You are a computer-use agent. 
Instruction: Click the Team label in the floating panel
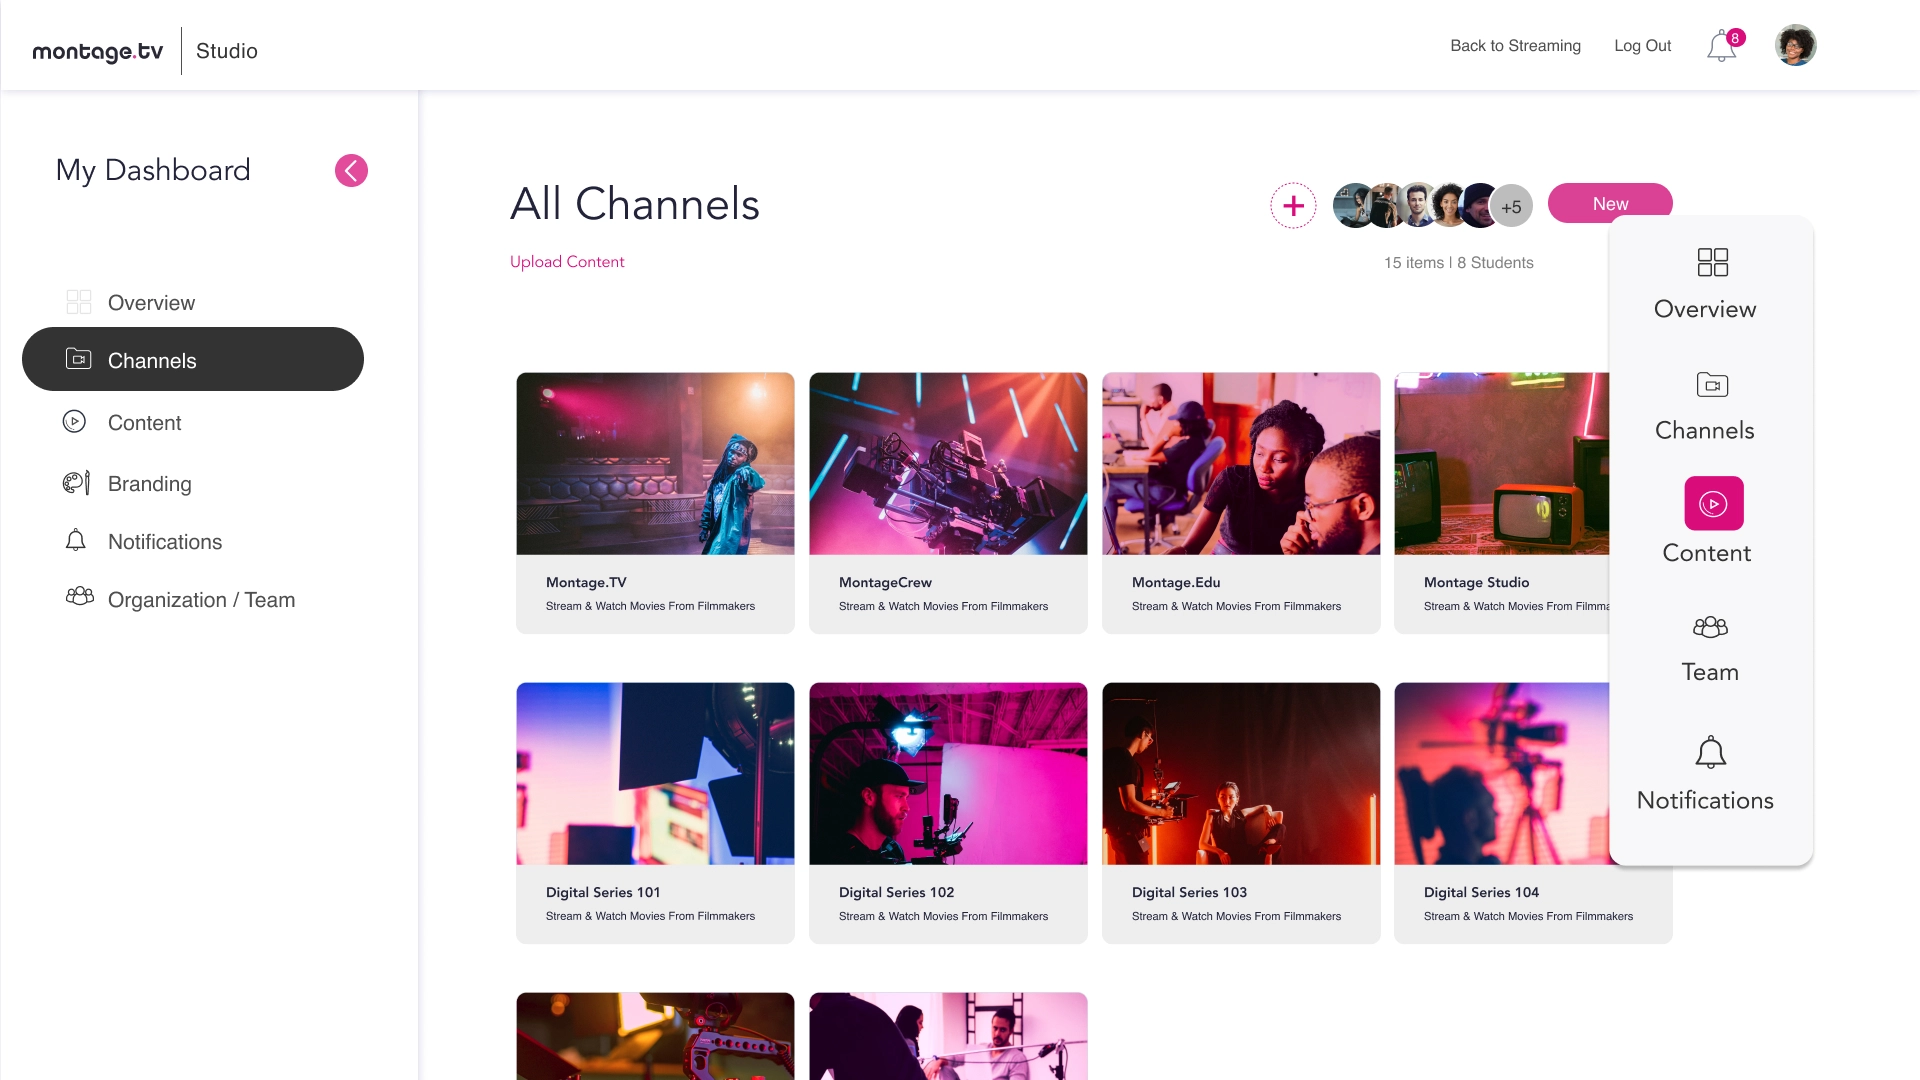[1710, 672]
